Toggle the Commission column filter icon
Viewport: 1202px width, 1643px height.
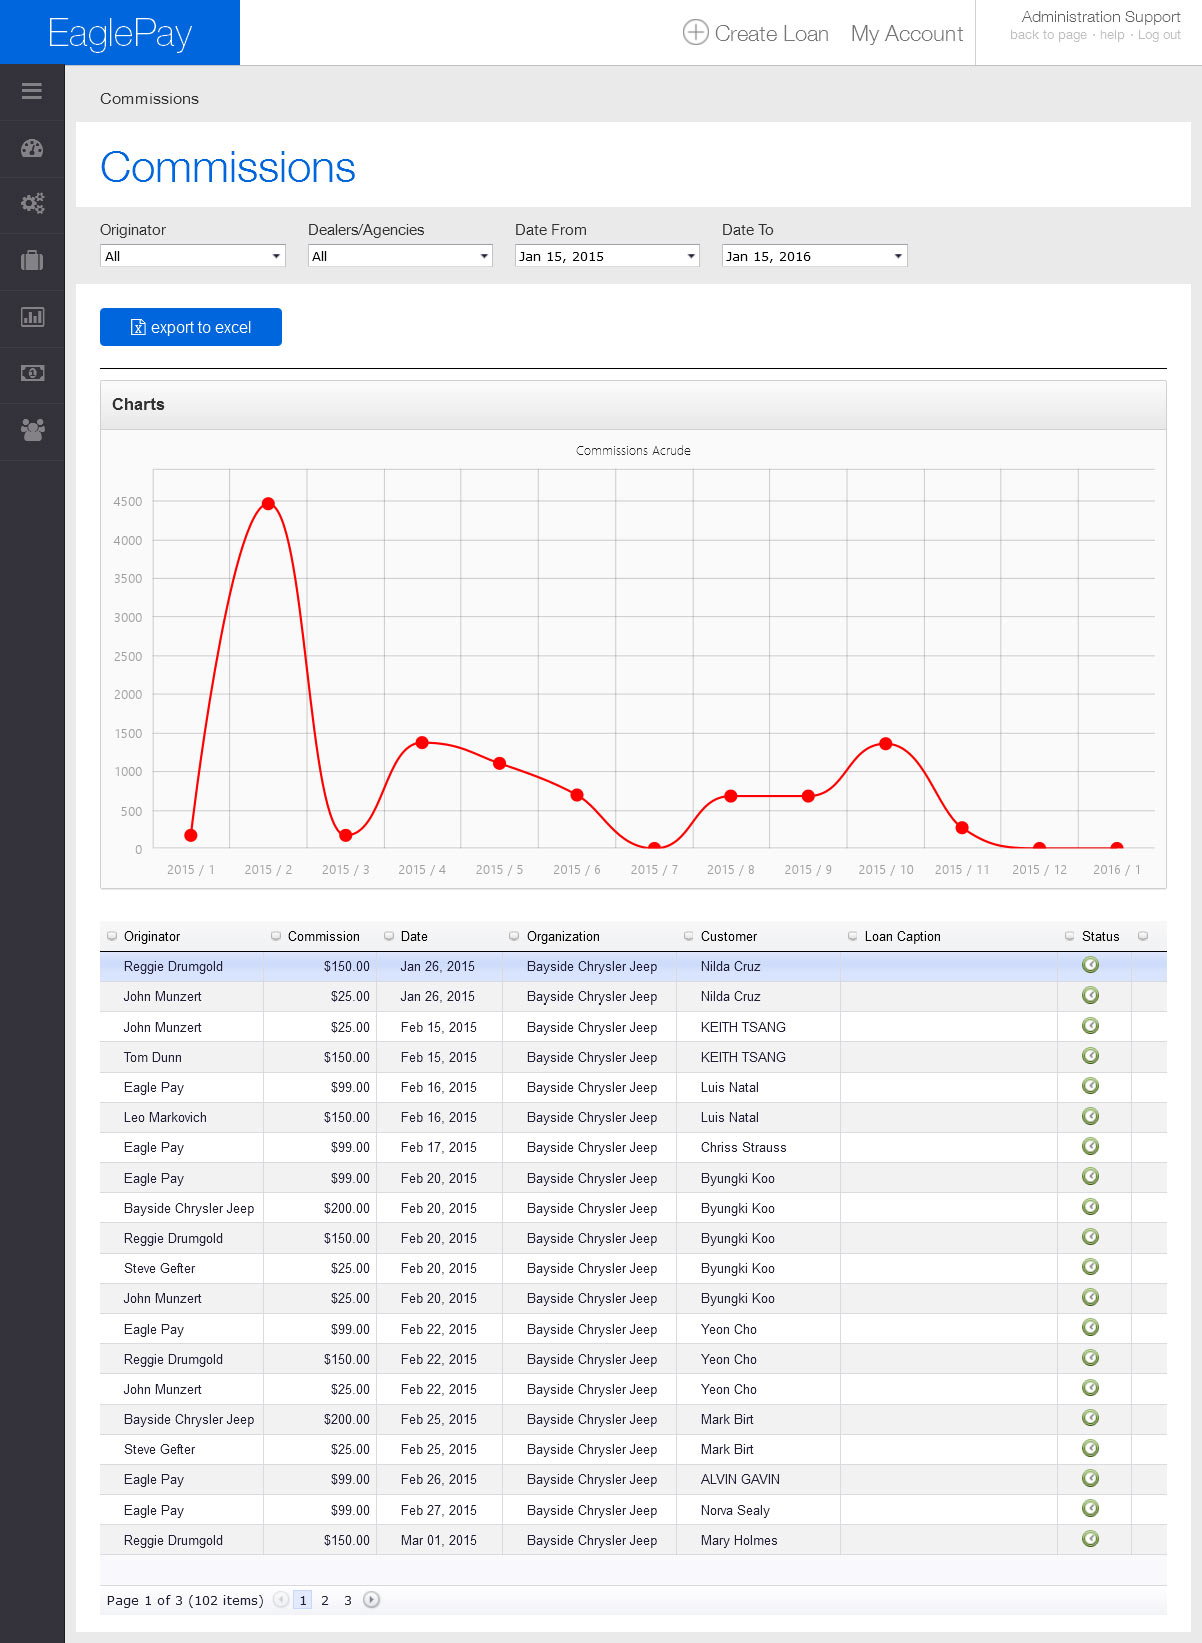[276, 936]
